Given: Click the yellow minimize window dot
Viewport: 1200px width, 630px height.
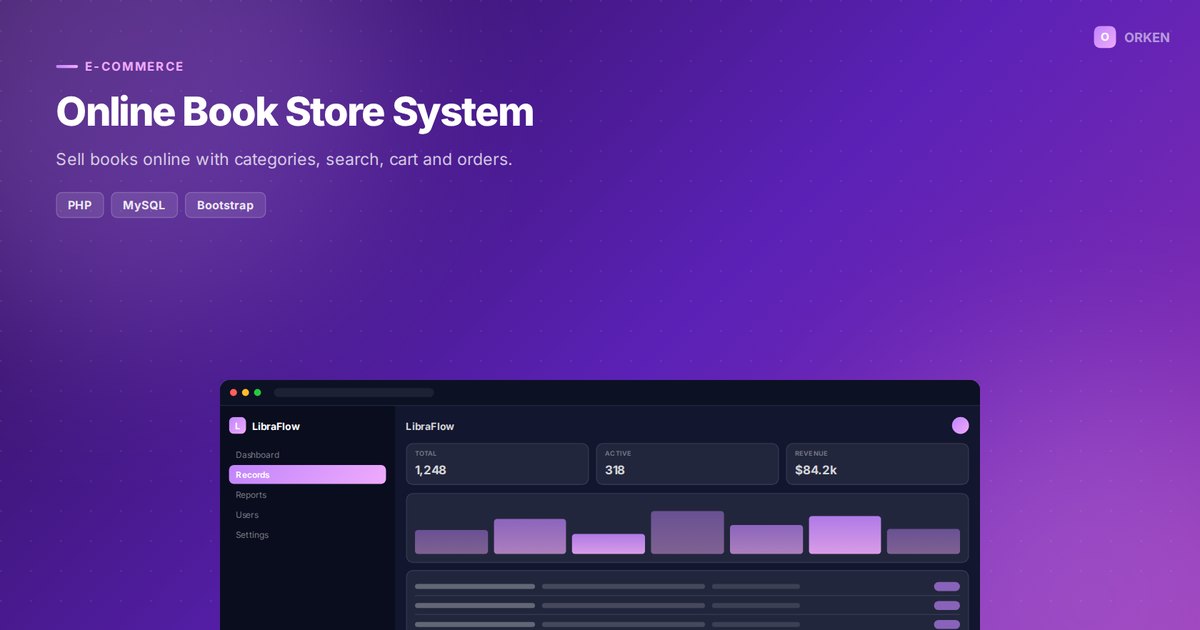Looking at the screenshot, I should pyautogui.click(x=246, y=393).
